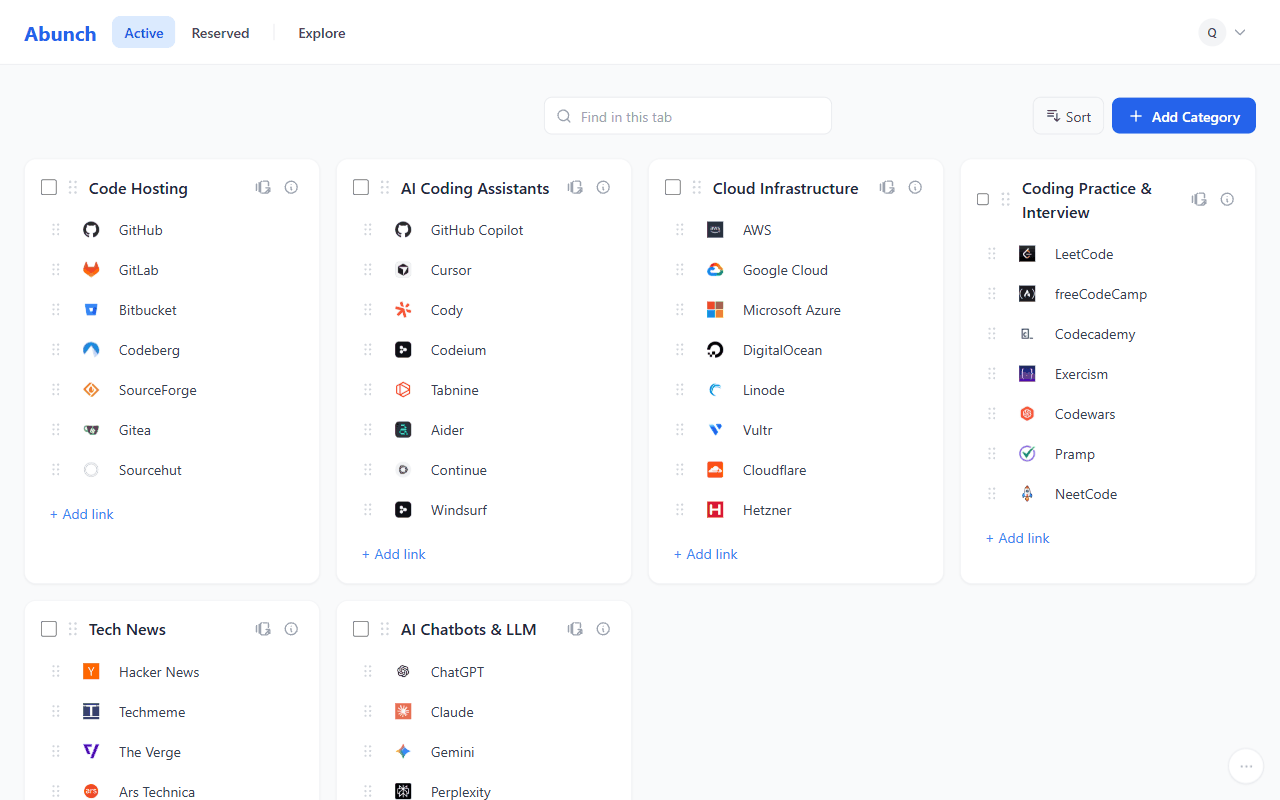Check the Tech News category checkbox
Viewport: 1280px width, 800px height.
click(49, 629)
